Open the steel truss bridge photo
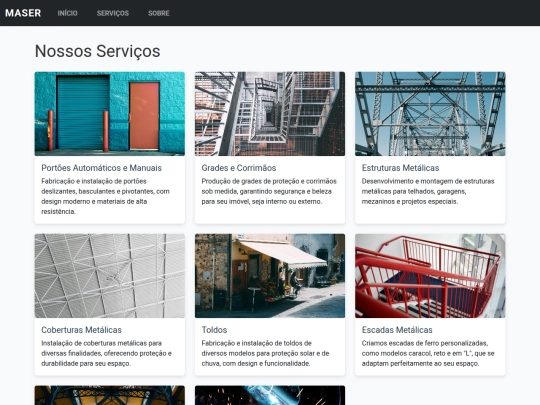The height and width of the screenshot is (405, 540). 430,114
